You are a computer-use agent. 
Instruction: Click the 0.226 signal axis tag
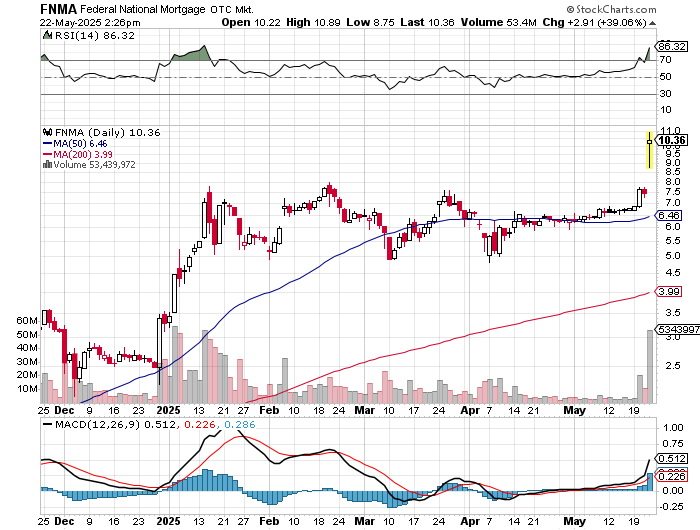[671, 477]
